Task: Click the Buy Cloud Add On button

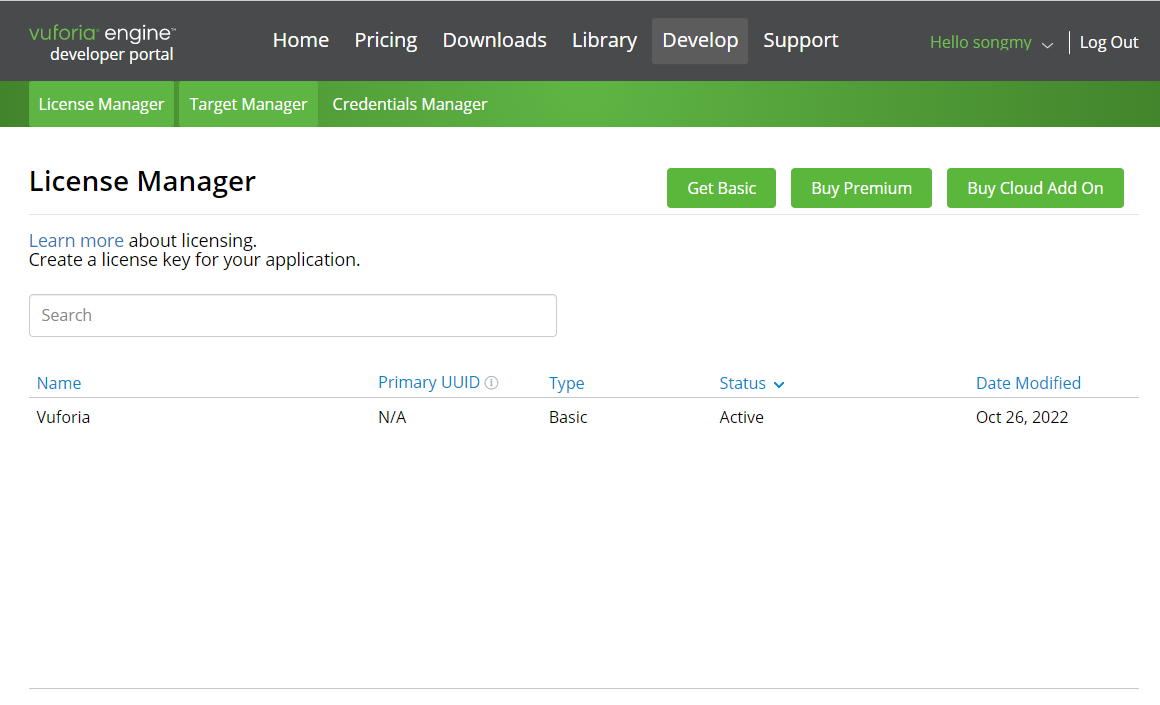Action: point(1035,188)
